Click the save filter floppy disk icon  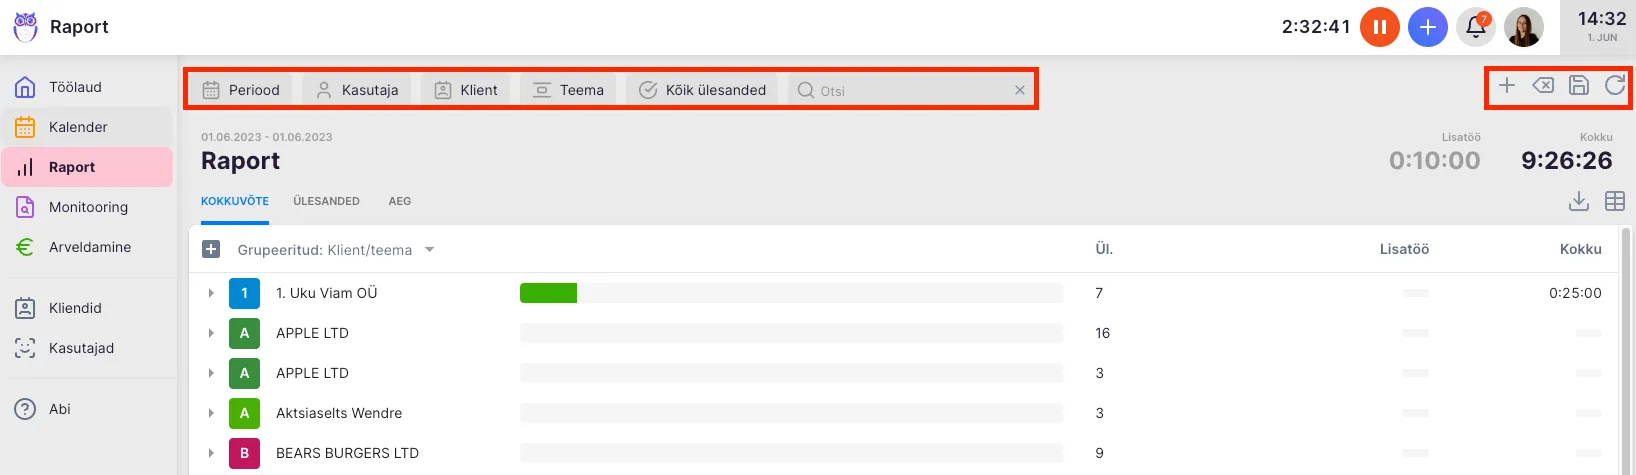pyautogui.click(x=1578, y=86)
